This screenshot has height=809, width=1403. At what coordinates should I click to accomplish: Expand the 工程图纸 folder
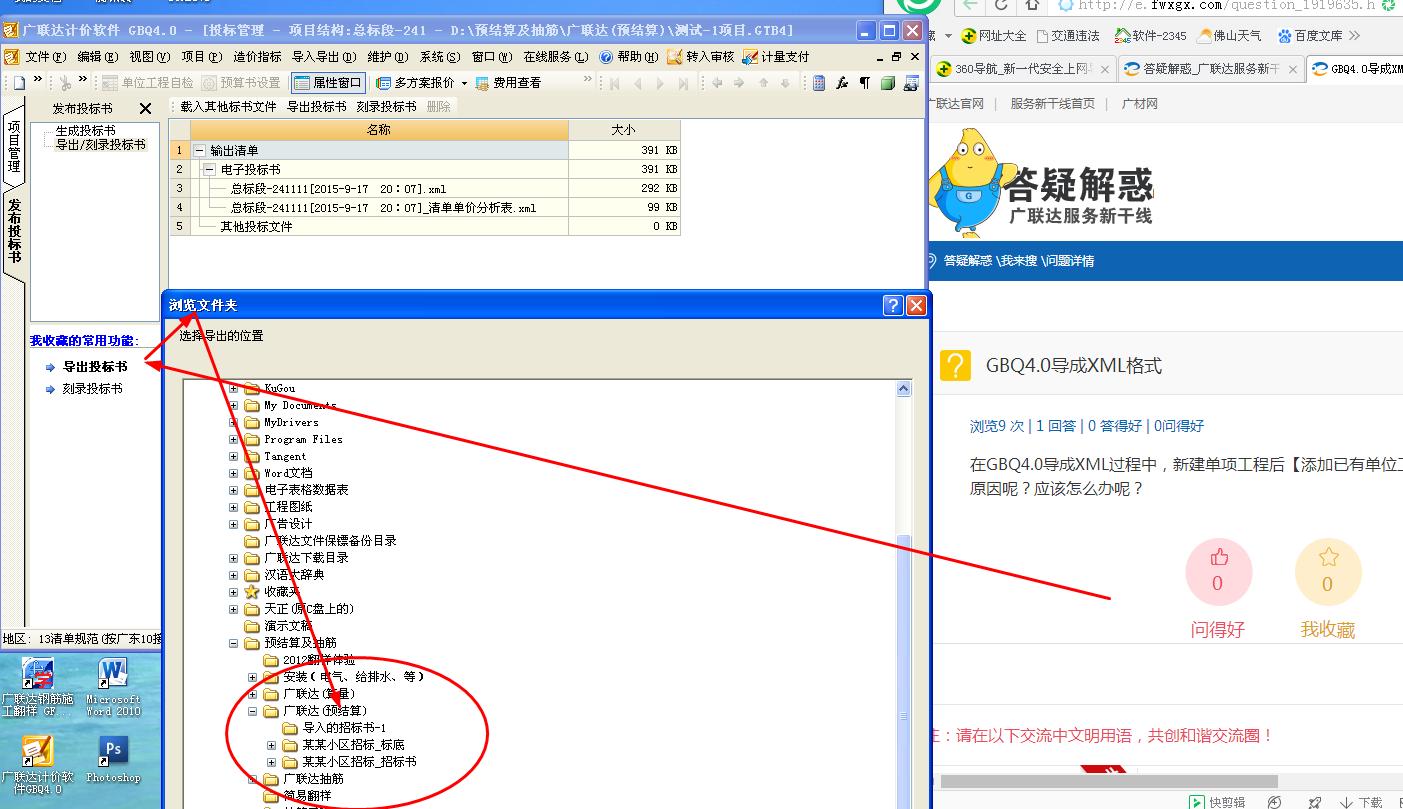(x=234, y=507)
